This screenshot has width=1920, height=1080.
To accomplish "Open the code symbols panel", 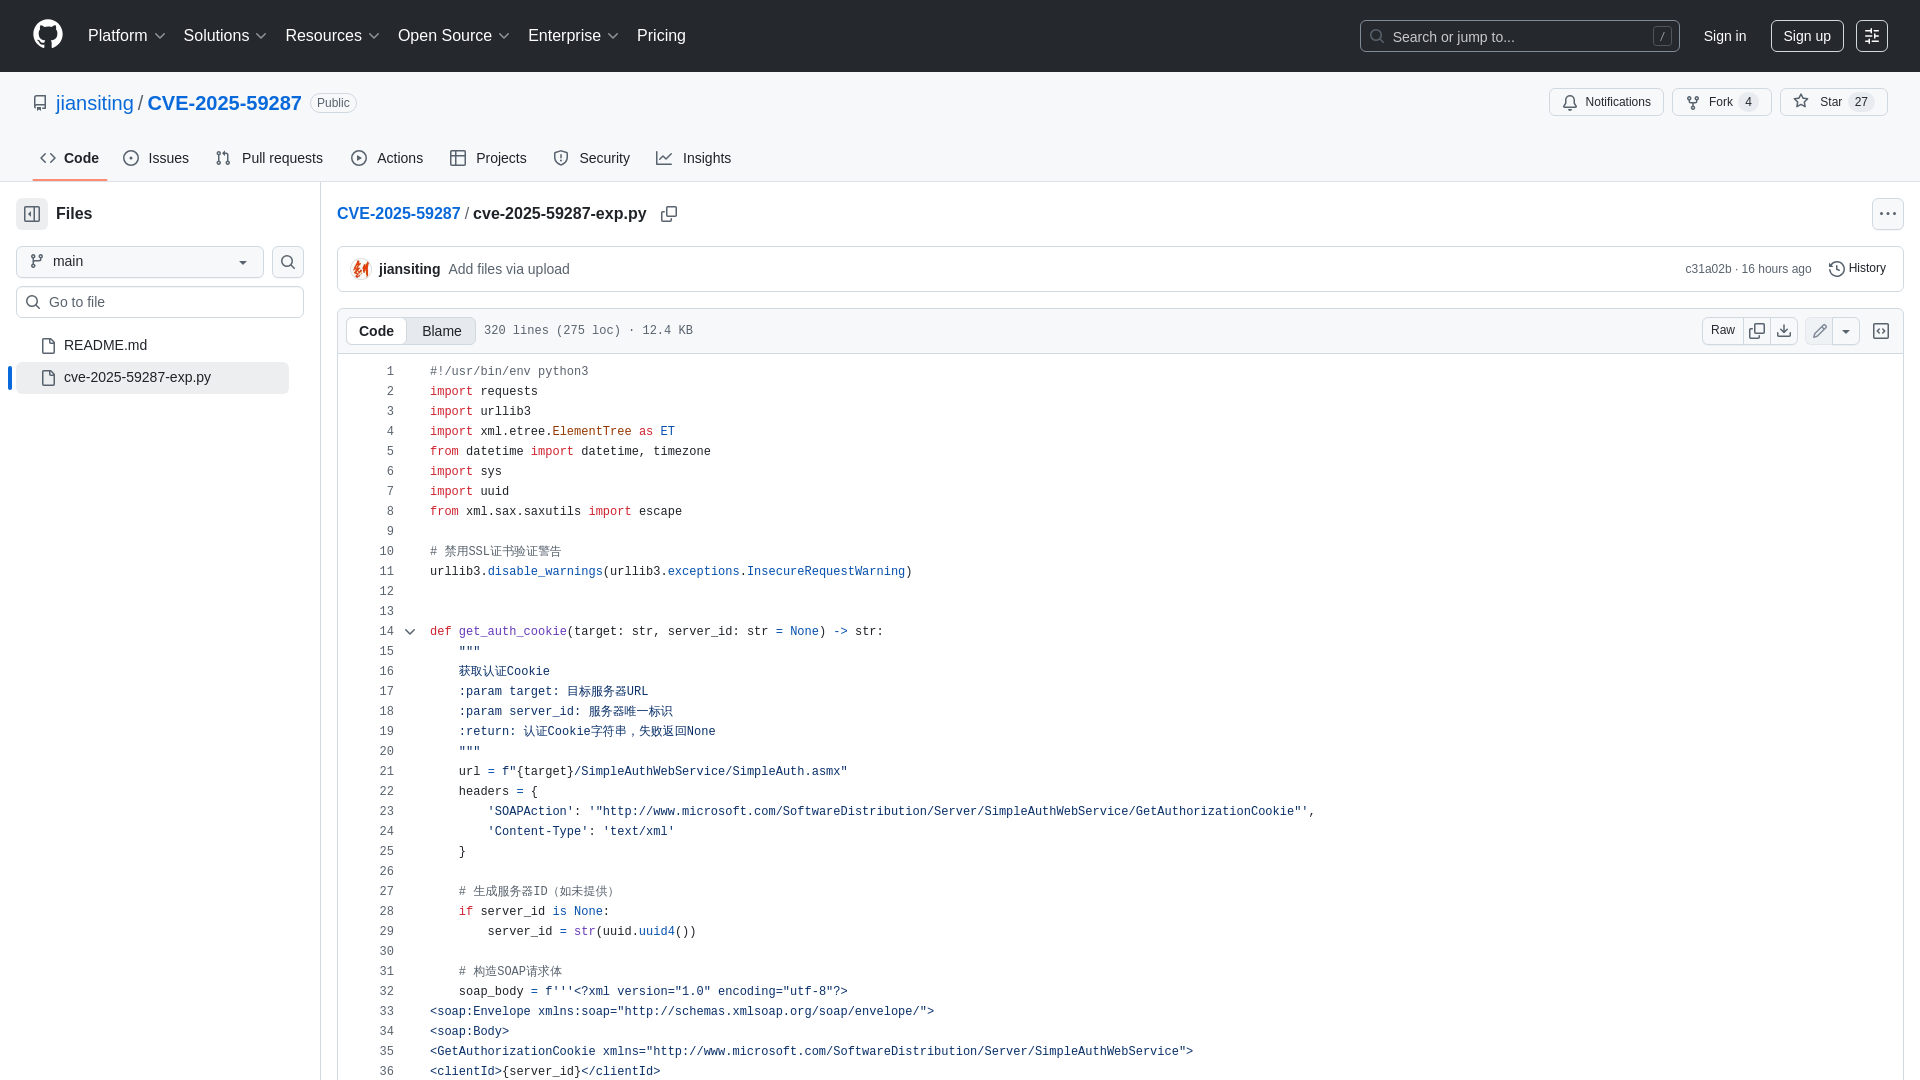I will click(x=1881, y=330).
